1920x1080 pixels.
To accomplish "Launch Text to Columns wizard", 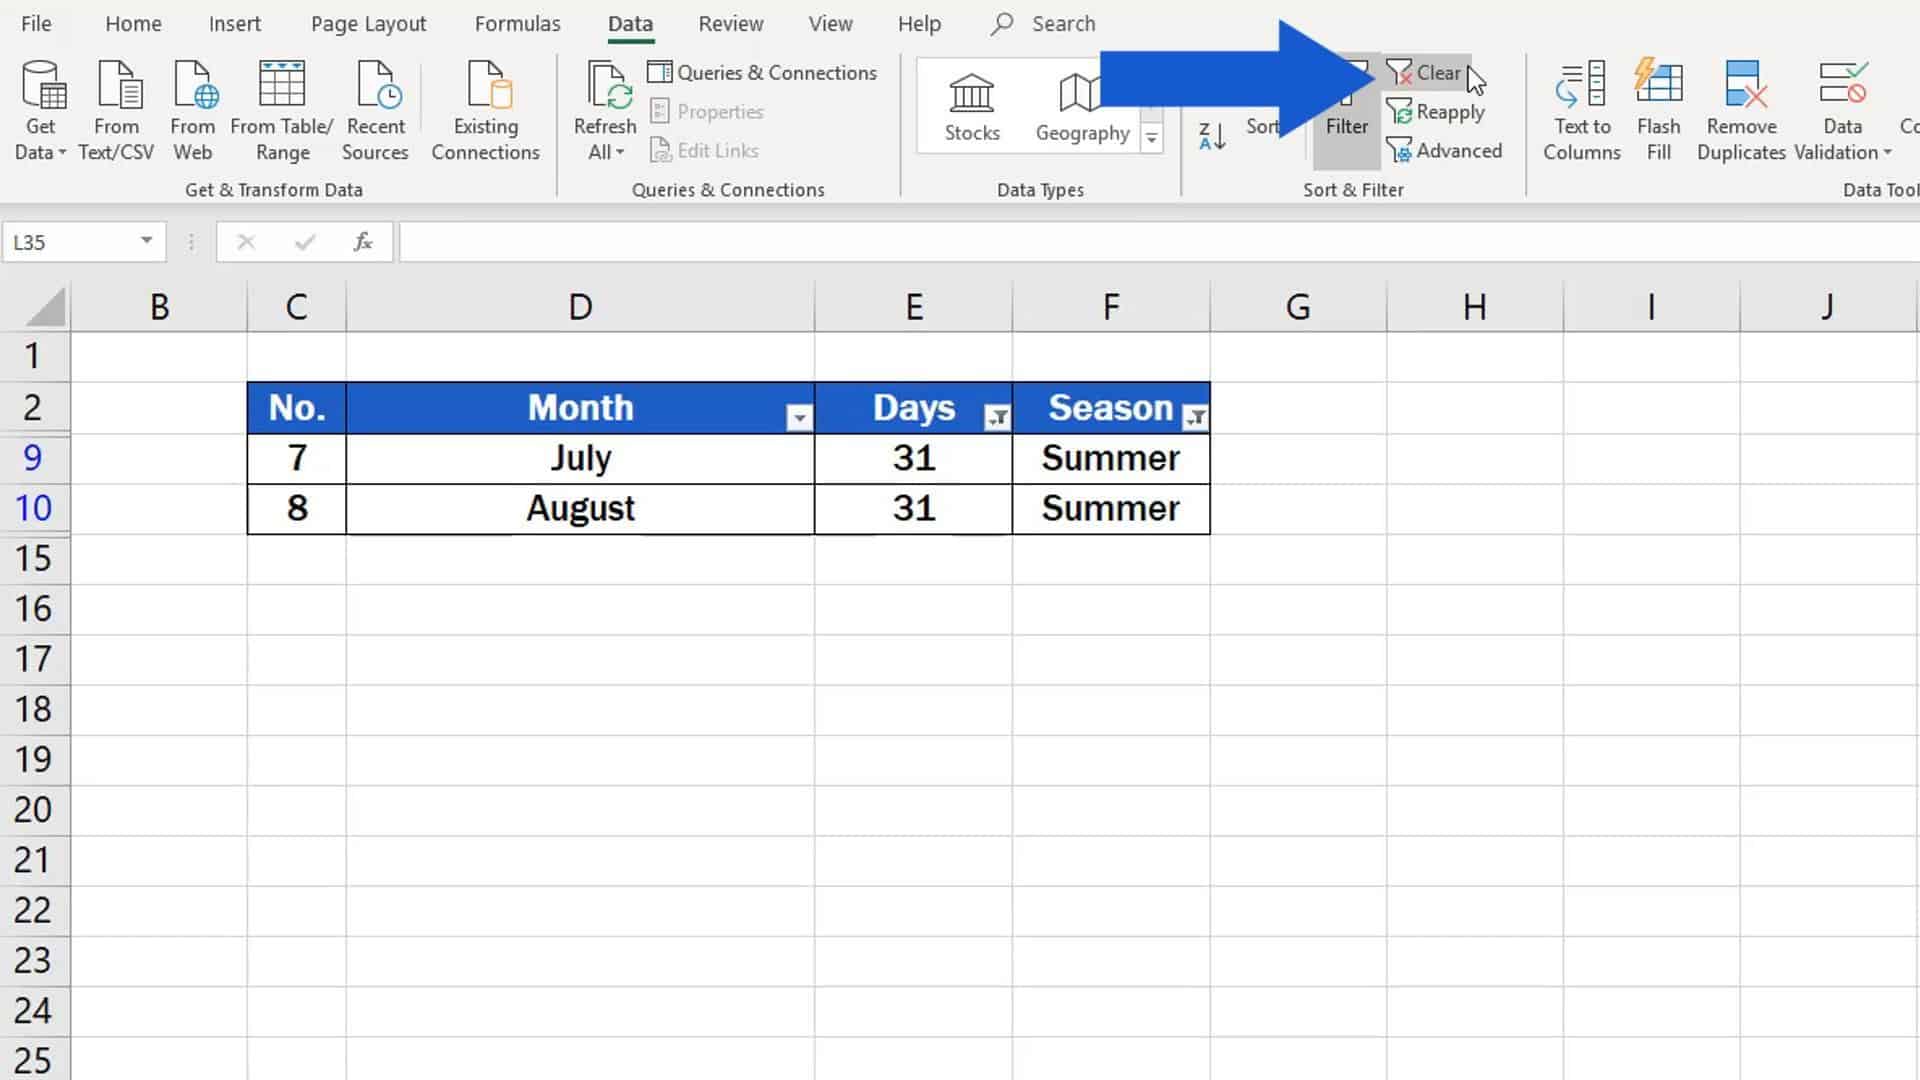I will (1581, 110).
